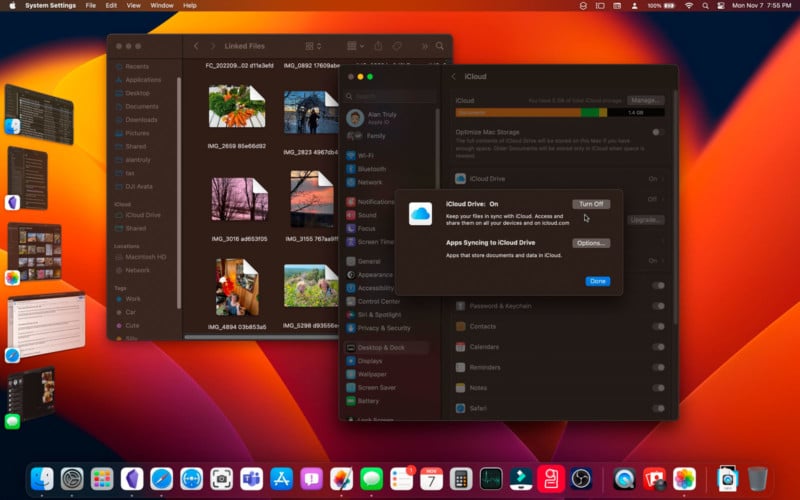Open Control Center in menu bar
The height and width of the screenshot is (500, 800).
(720, 6)
